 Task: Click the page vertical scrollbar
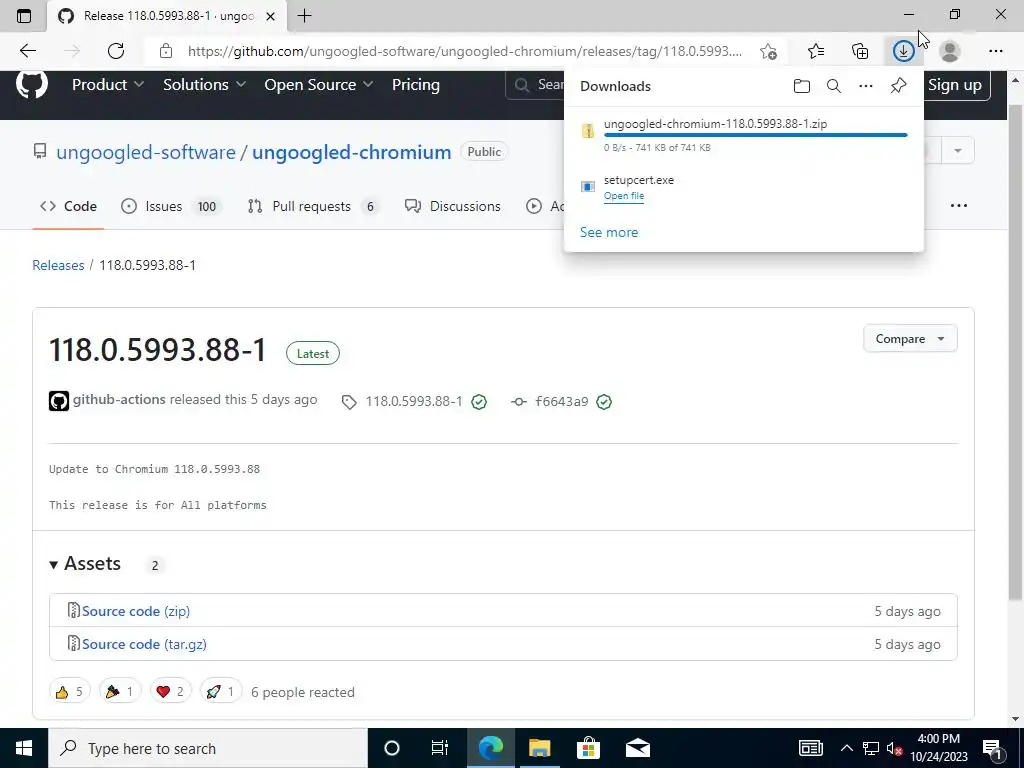click(1015, 353)
